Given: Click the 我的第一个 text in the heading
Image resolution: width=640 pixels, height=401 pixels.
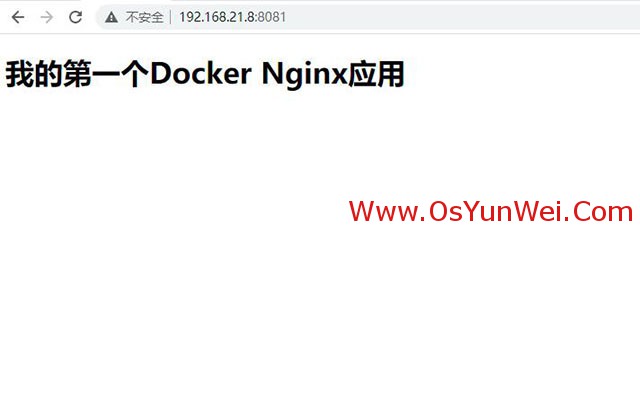Looking at the screenshot, I should pyautogui.click(x=77, y=74).
